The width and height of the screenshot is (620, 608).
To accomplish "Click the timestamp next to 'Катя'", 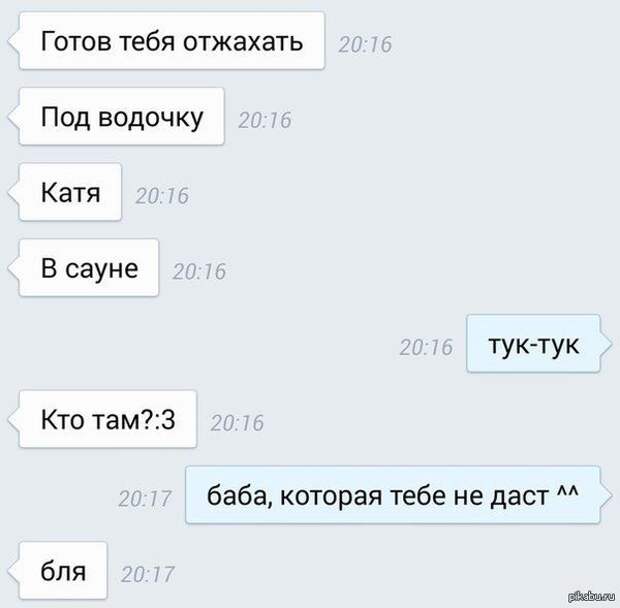I will (x=162, y=196).
